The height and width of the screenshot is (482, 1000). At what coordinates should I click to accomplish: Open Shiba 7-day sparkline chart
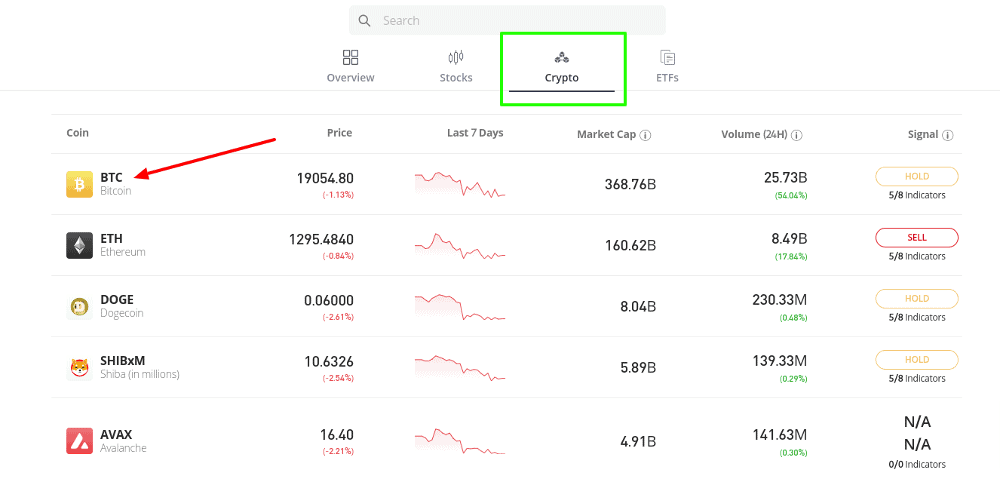460,368
